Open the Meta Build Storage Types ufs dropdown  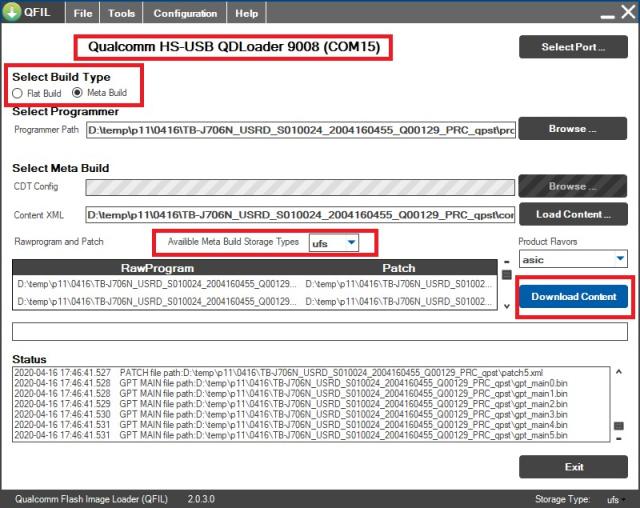coord(334,243)
